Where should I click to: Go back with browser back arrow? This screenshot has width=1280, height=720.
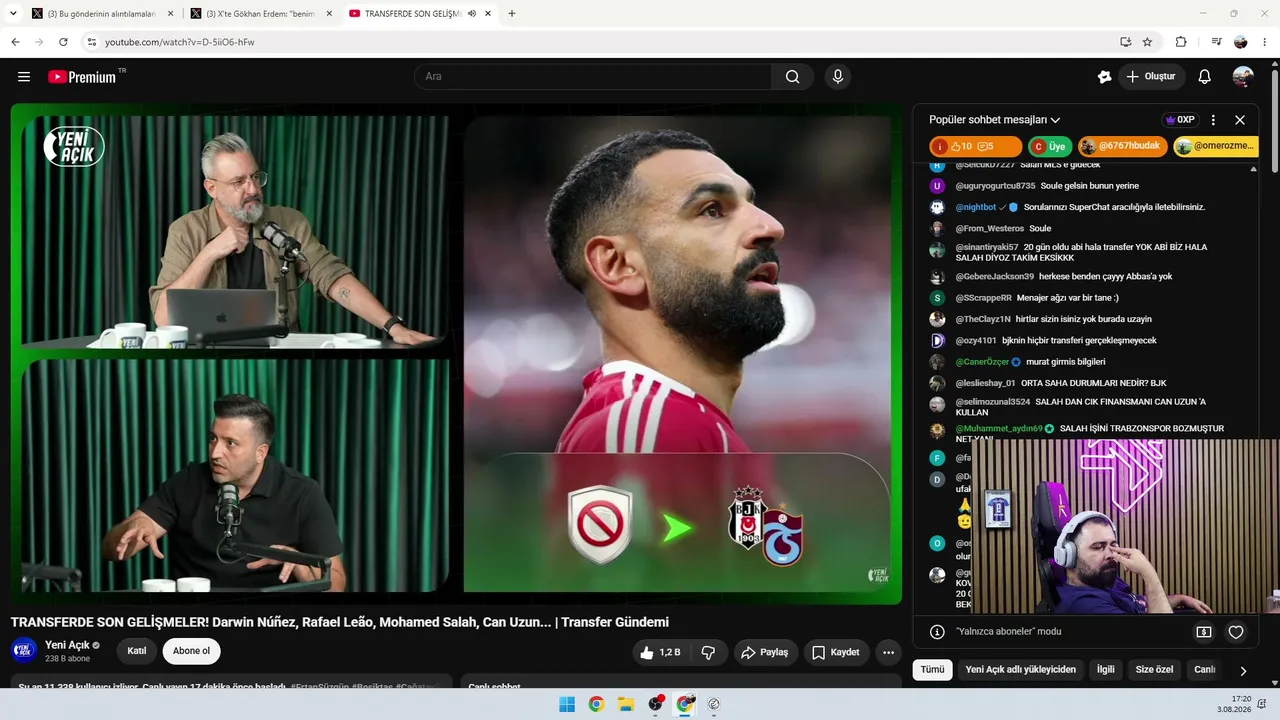(15, 42)
